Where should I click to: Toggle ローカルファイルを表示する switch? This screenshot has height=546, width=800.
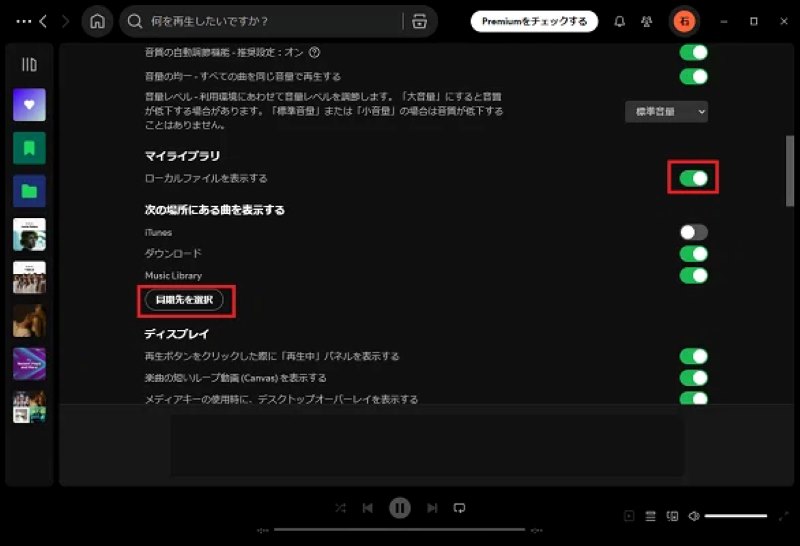click(693, 178)
